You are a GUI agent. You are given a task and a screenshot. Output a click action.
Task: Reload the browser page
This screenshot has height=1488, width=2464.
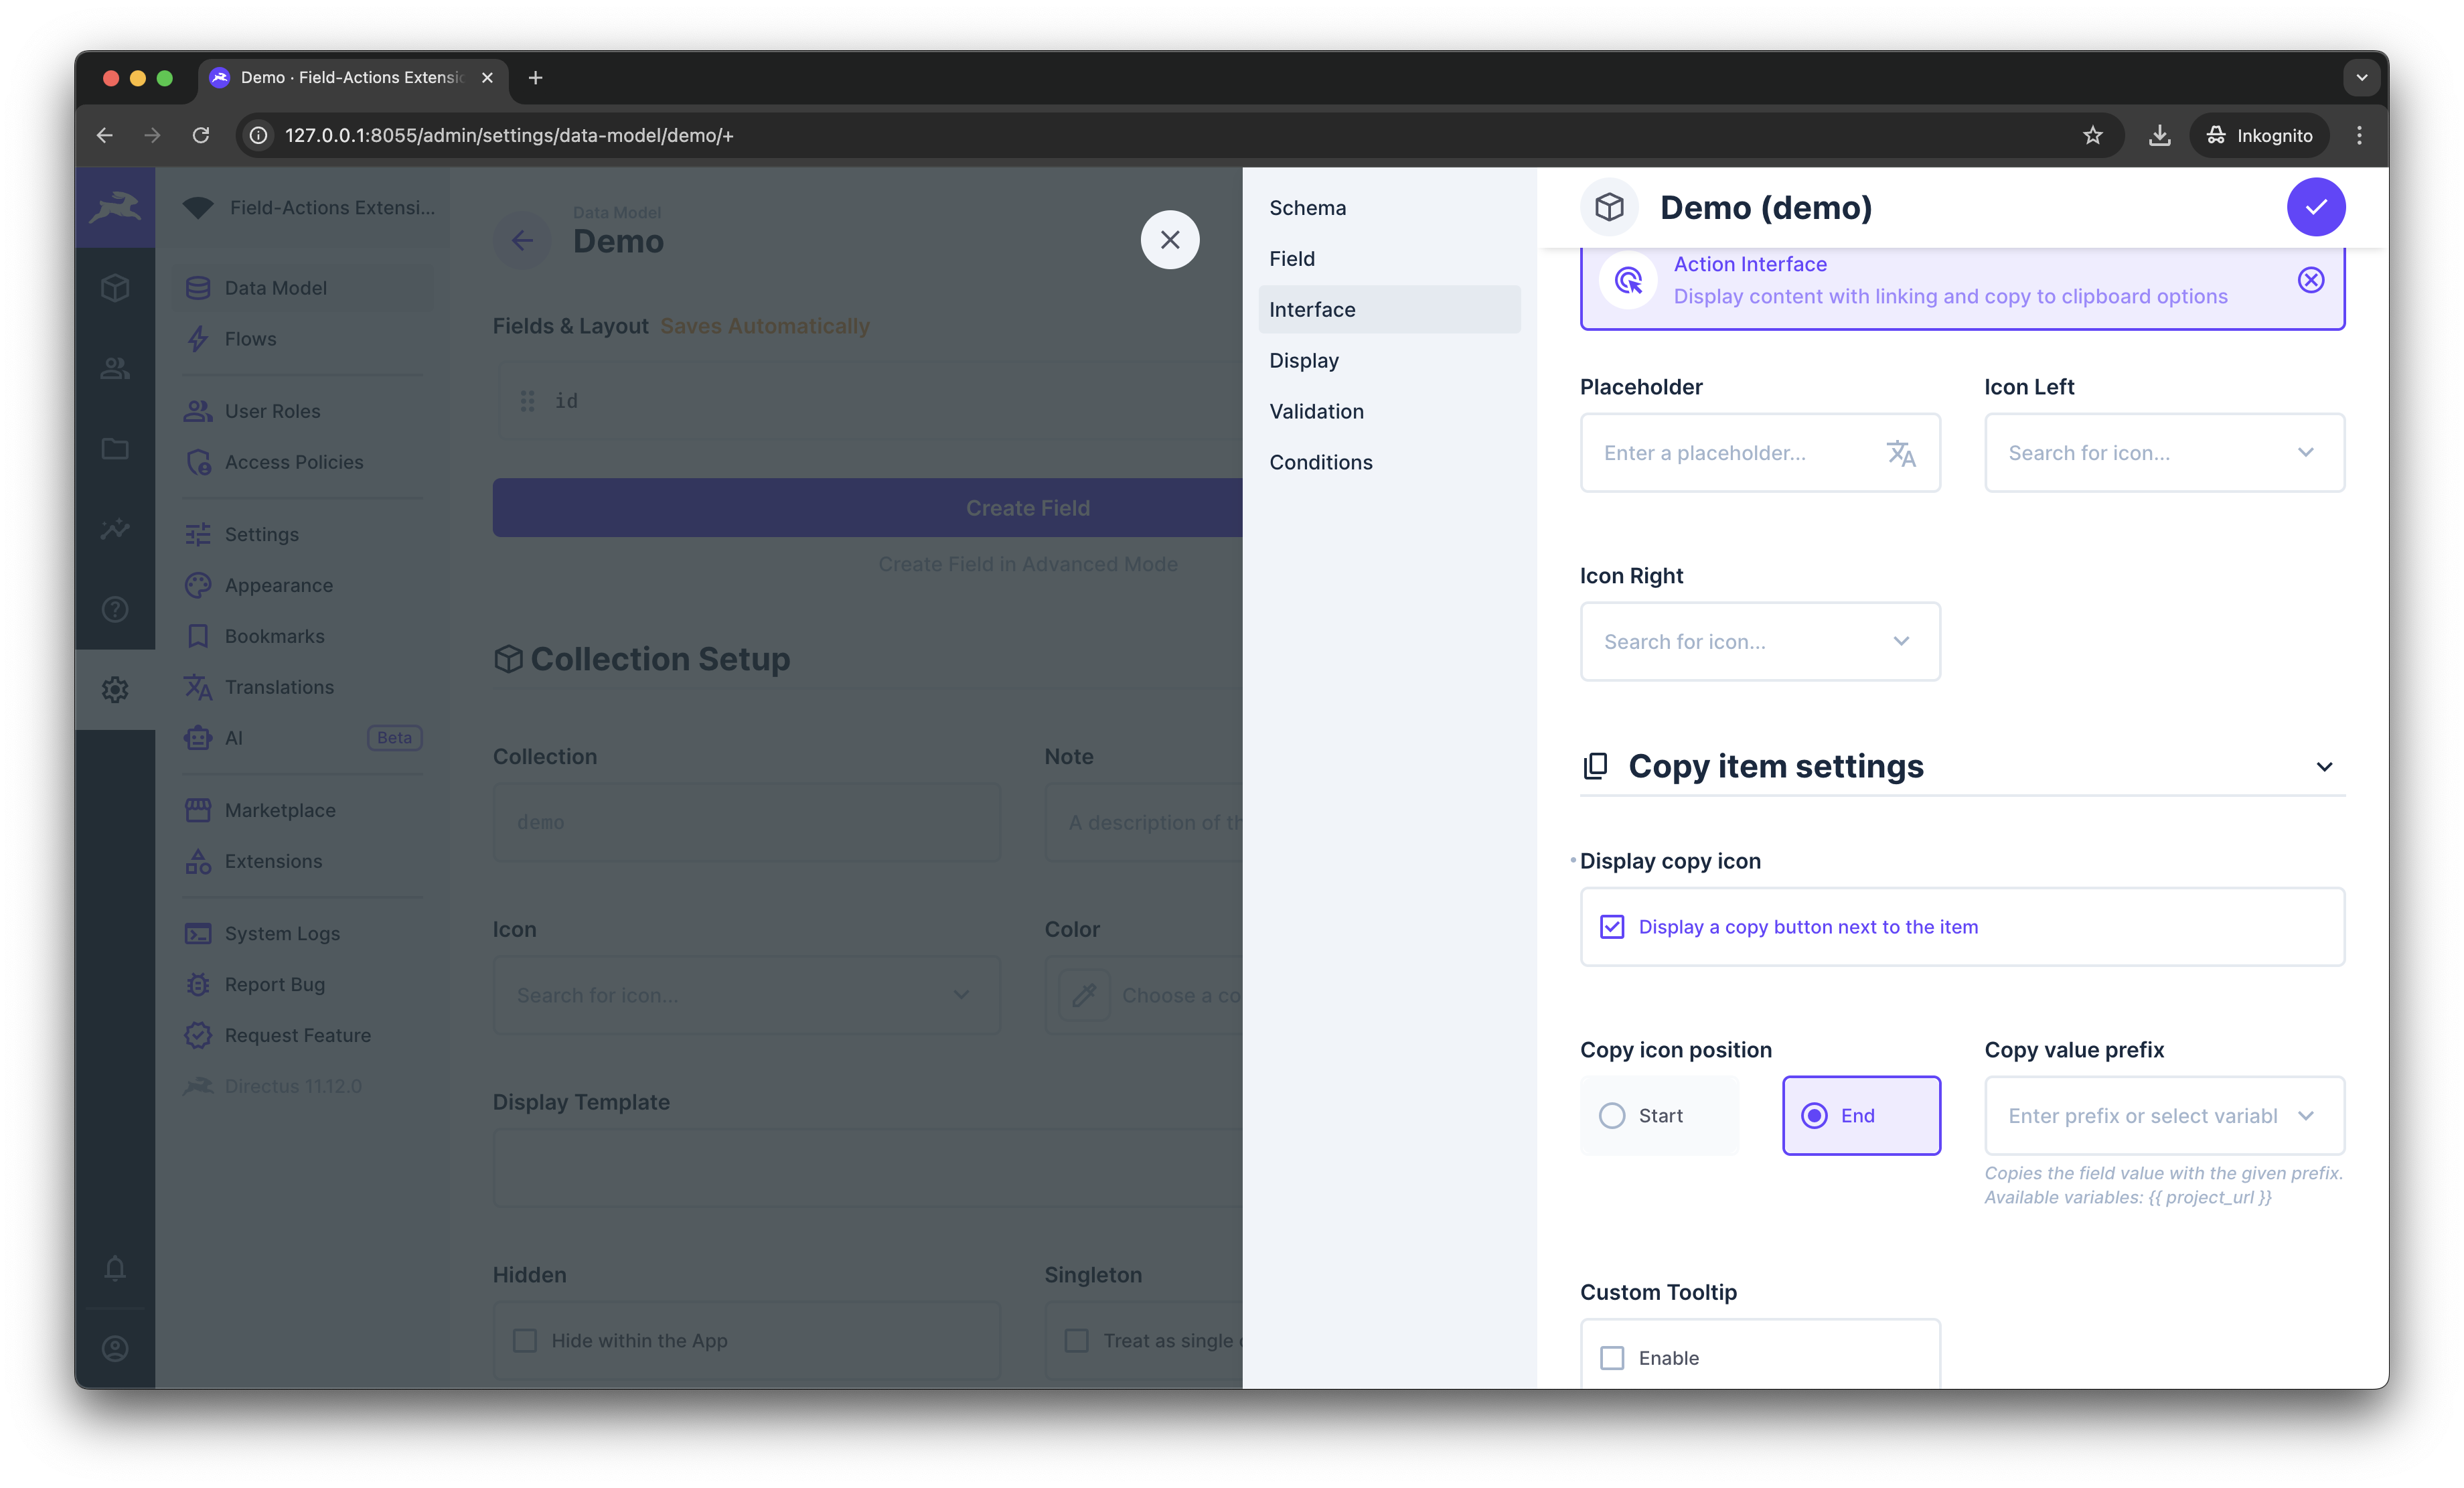coord(201,135)
